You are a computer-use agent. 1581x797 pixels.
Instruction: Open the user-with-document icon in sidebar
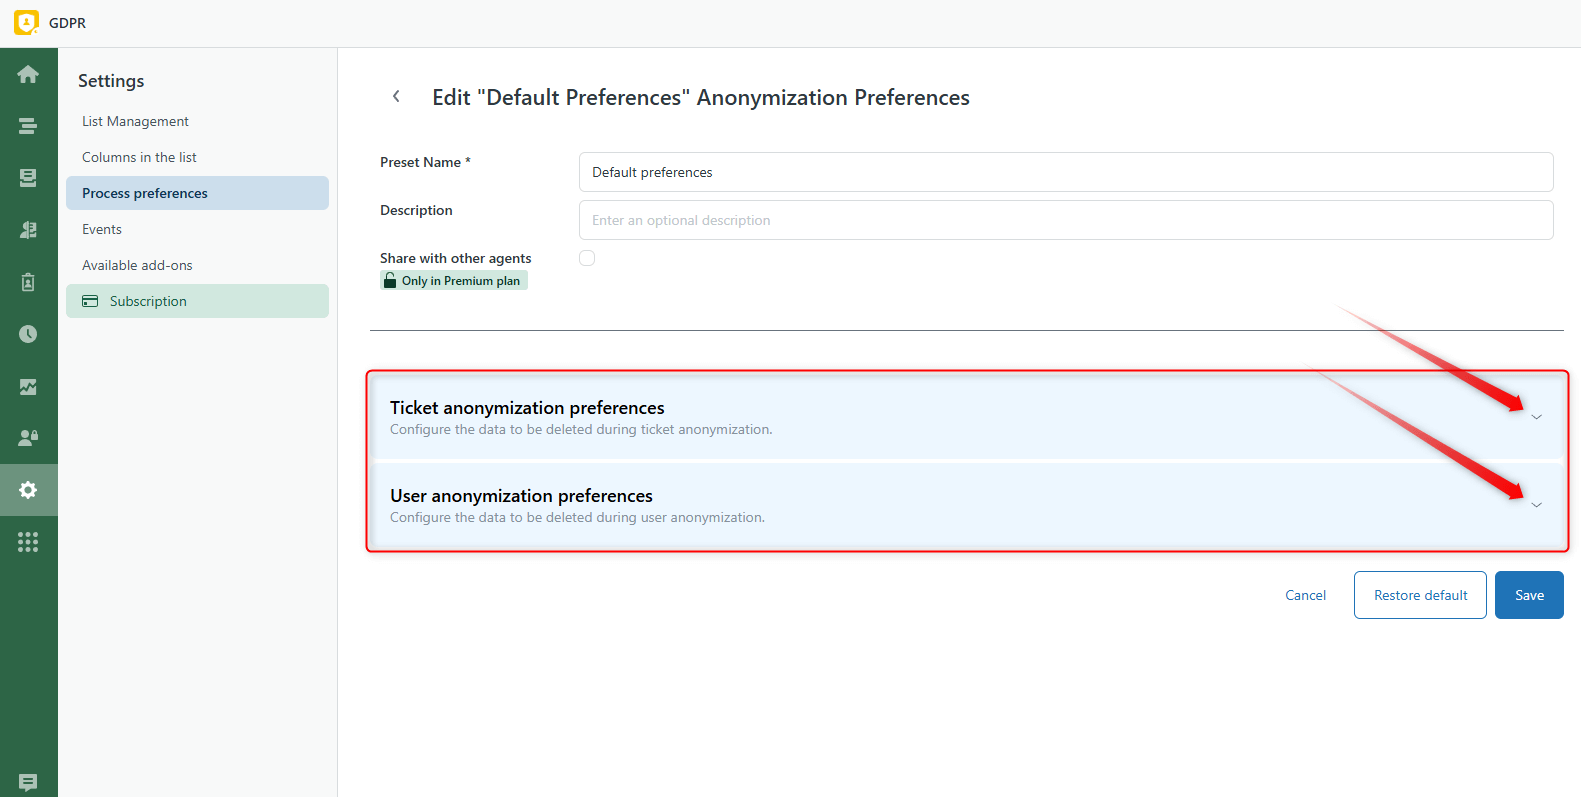[28, 230]
